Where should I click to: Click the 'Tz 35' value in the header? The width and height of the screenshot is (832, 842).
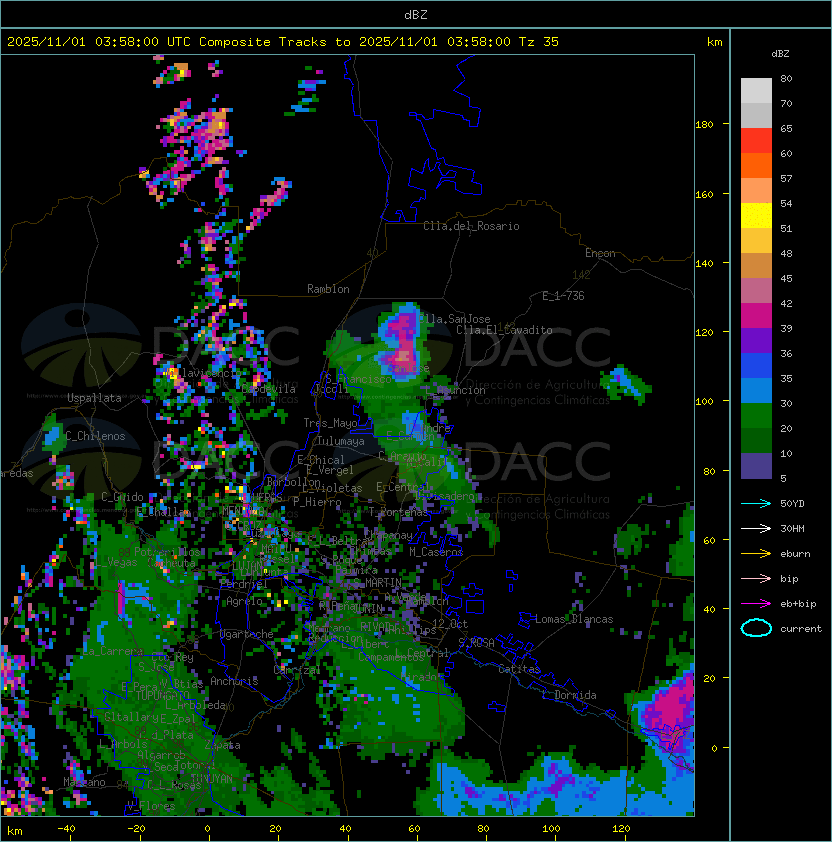click(539, 42)
